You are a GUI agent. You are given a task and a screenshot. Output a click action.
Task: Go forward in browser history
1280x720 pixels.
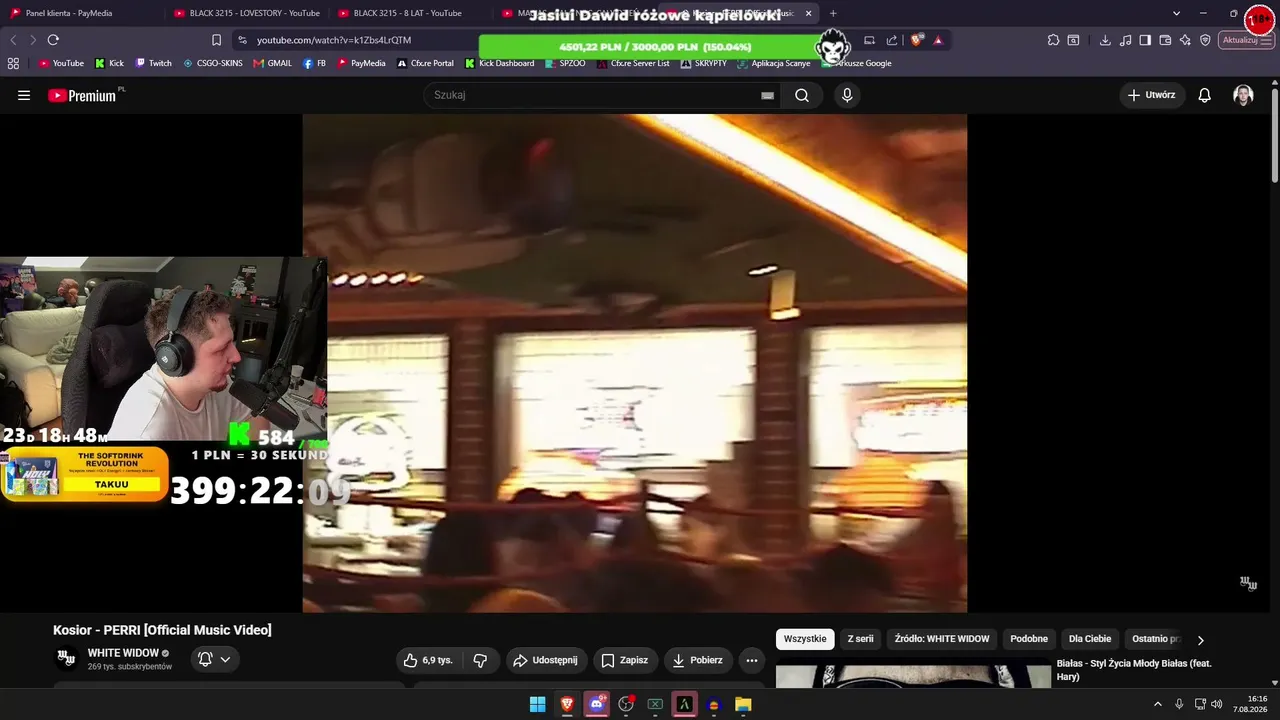[x=32, y=40]
